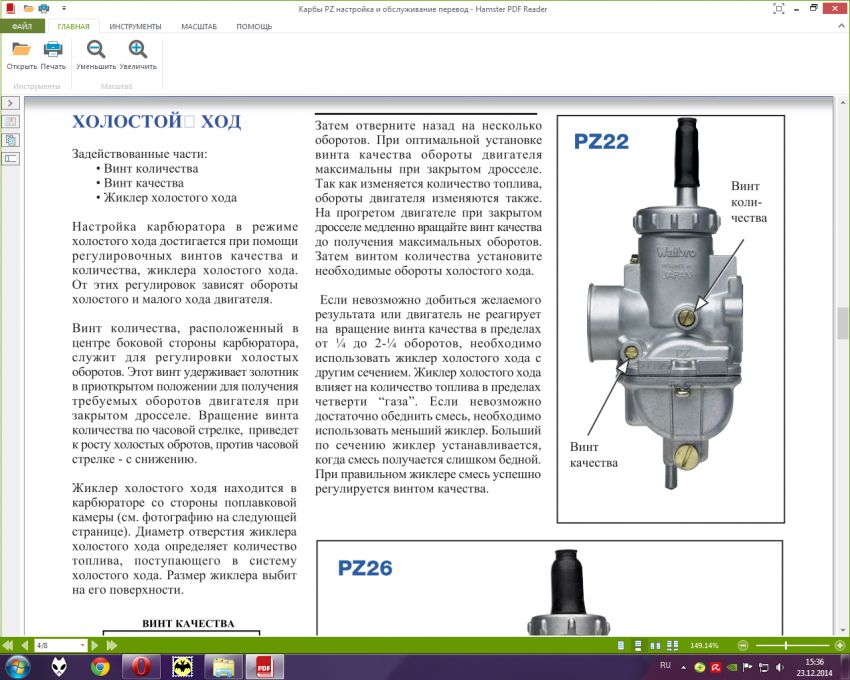Click NVIDIA tray icon
Image resolution: width=850 pixels, height=680 pixels.
pyautogui.click(x=732, y=668)
